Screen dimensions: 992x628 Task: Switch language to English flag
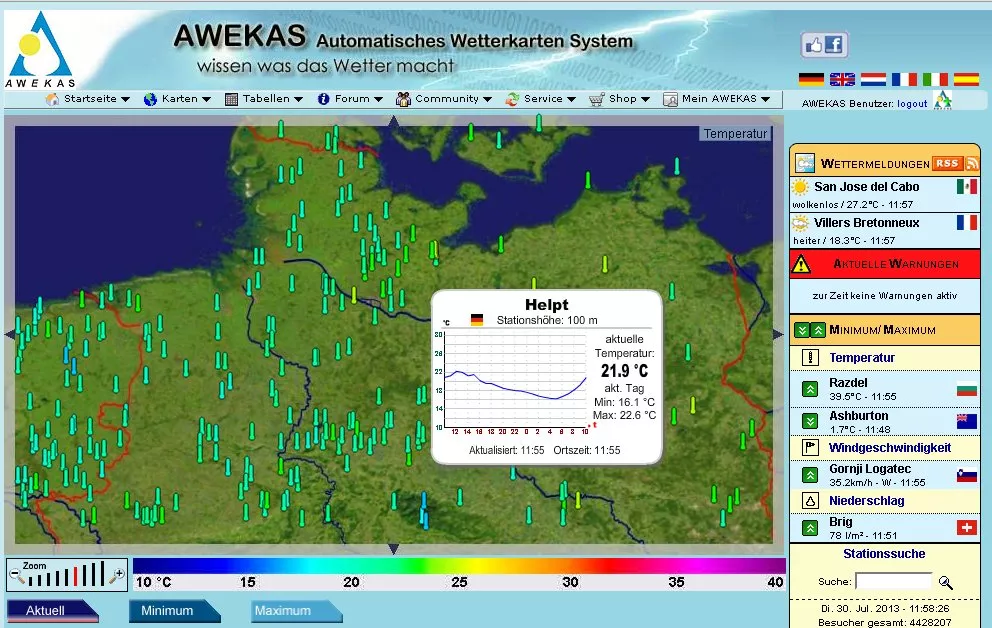(x=842, y=79)
